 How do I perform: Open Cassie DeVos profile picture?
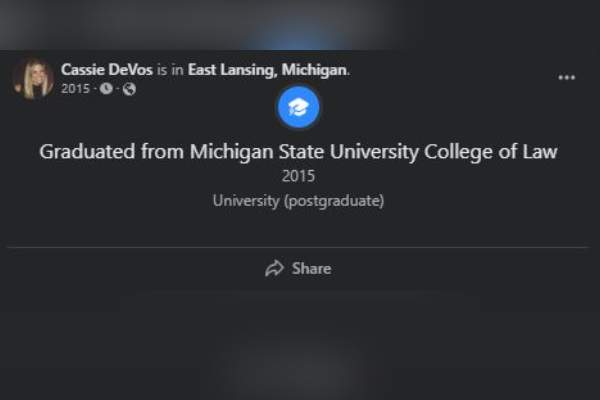(33, 78)
